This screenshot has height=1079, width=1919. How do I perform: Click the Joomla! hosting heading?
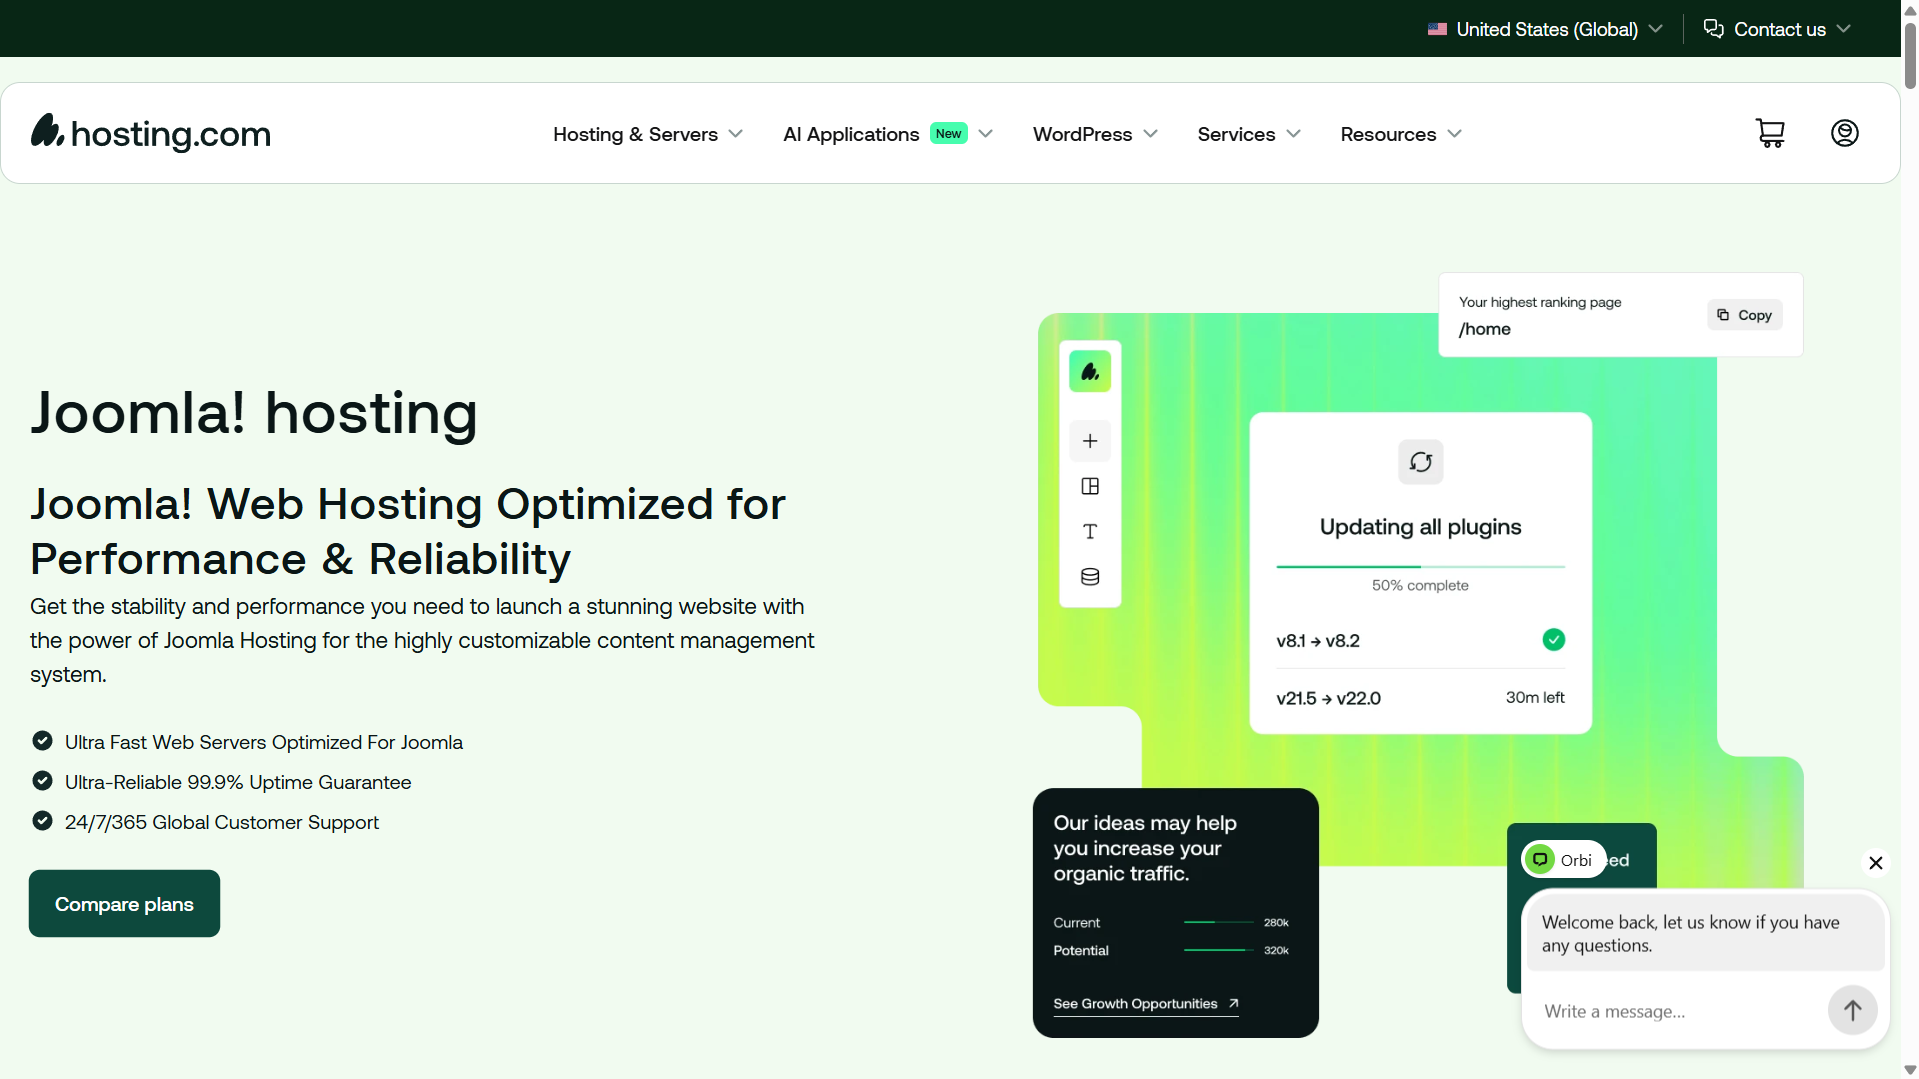[254, 413]
